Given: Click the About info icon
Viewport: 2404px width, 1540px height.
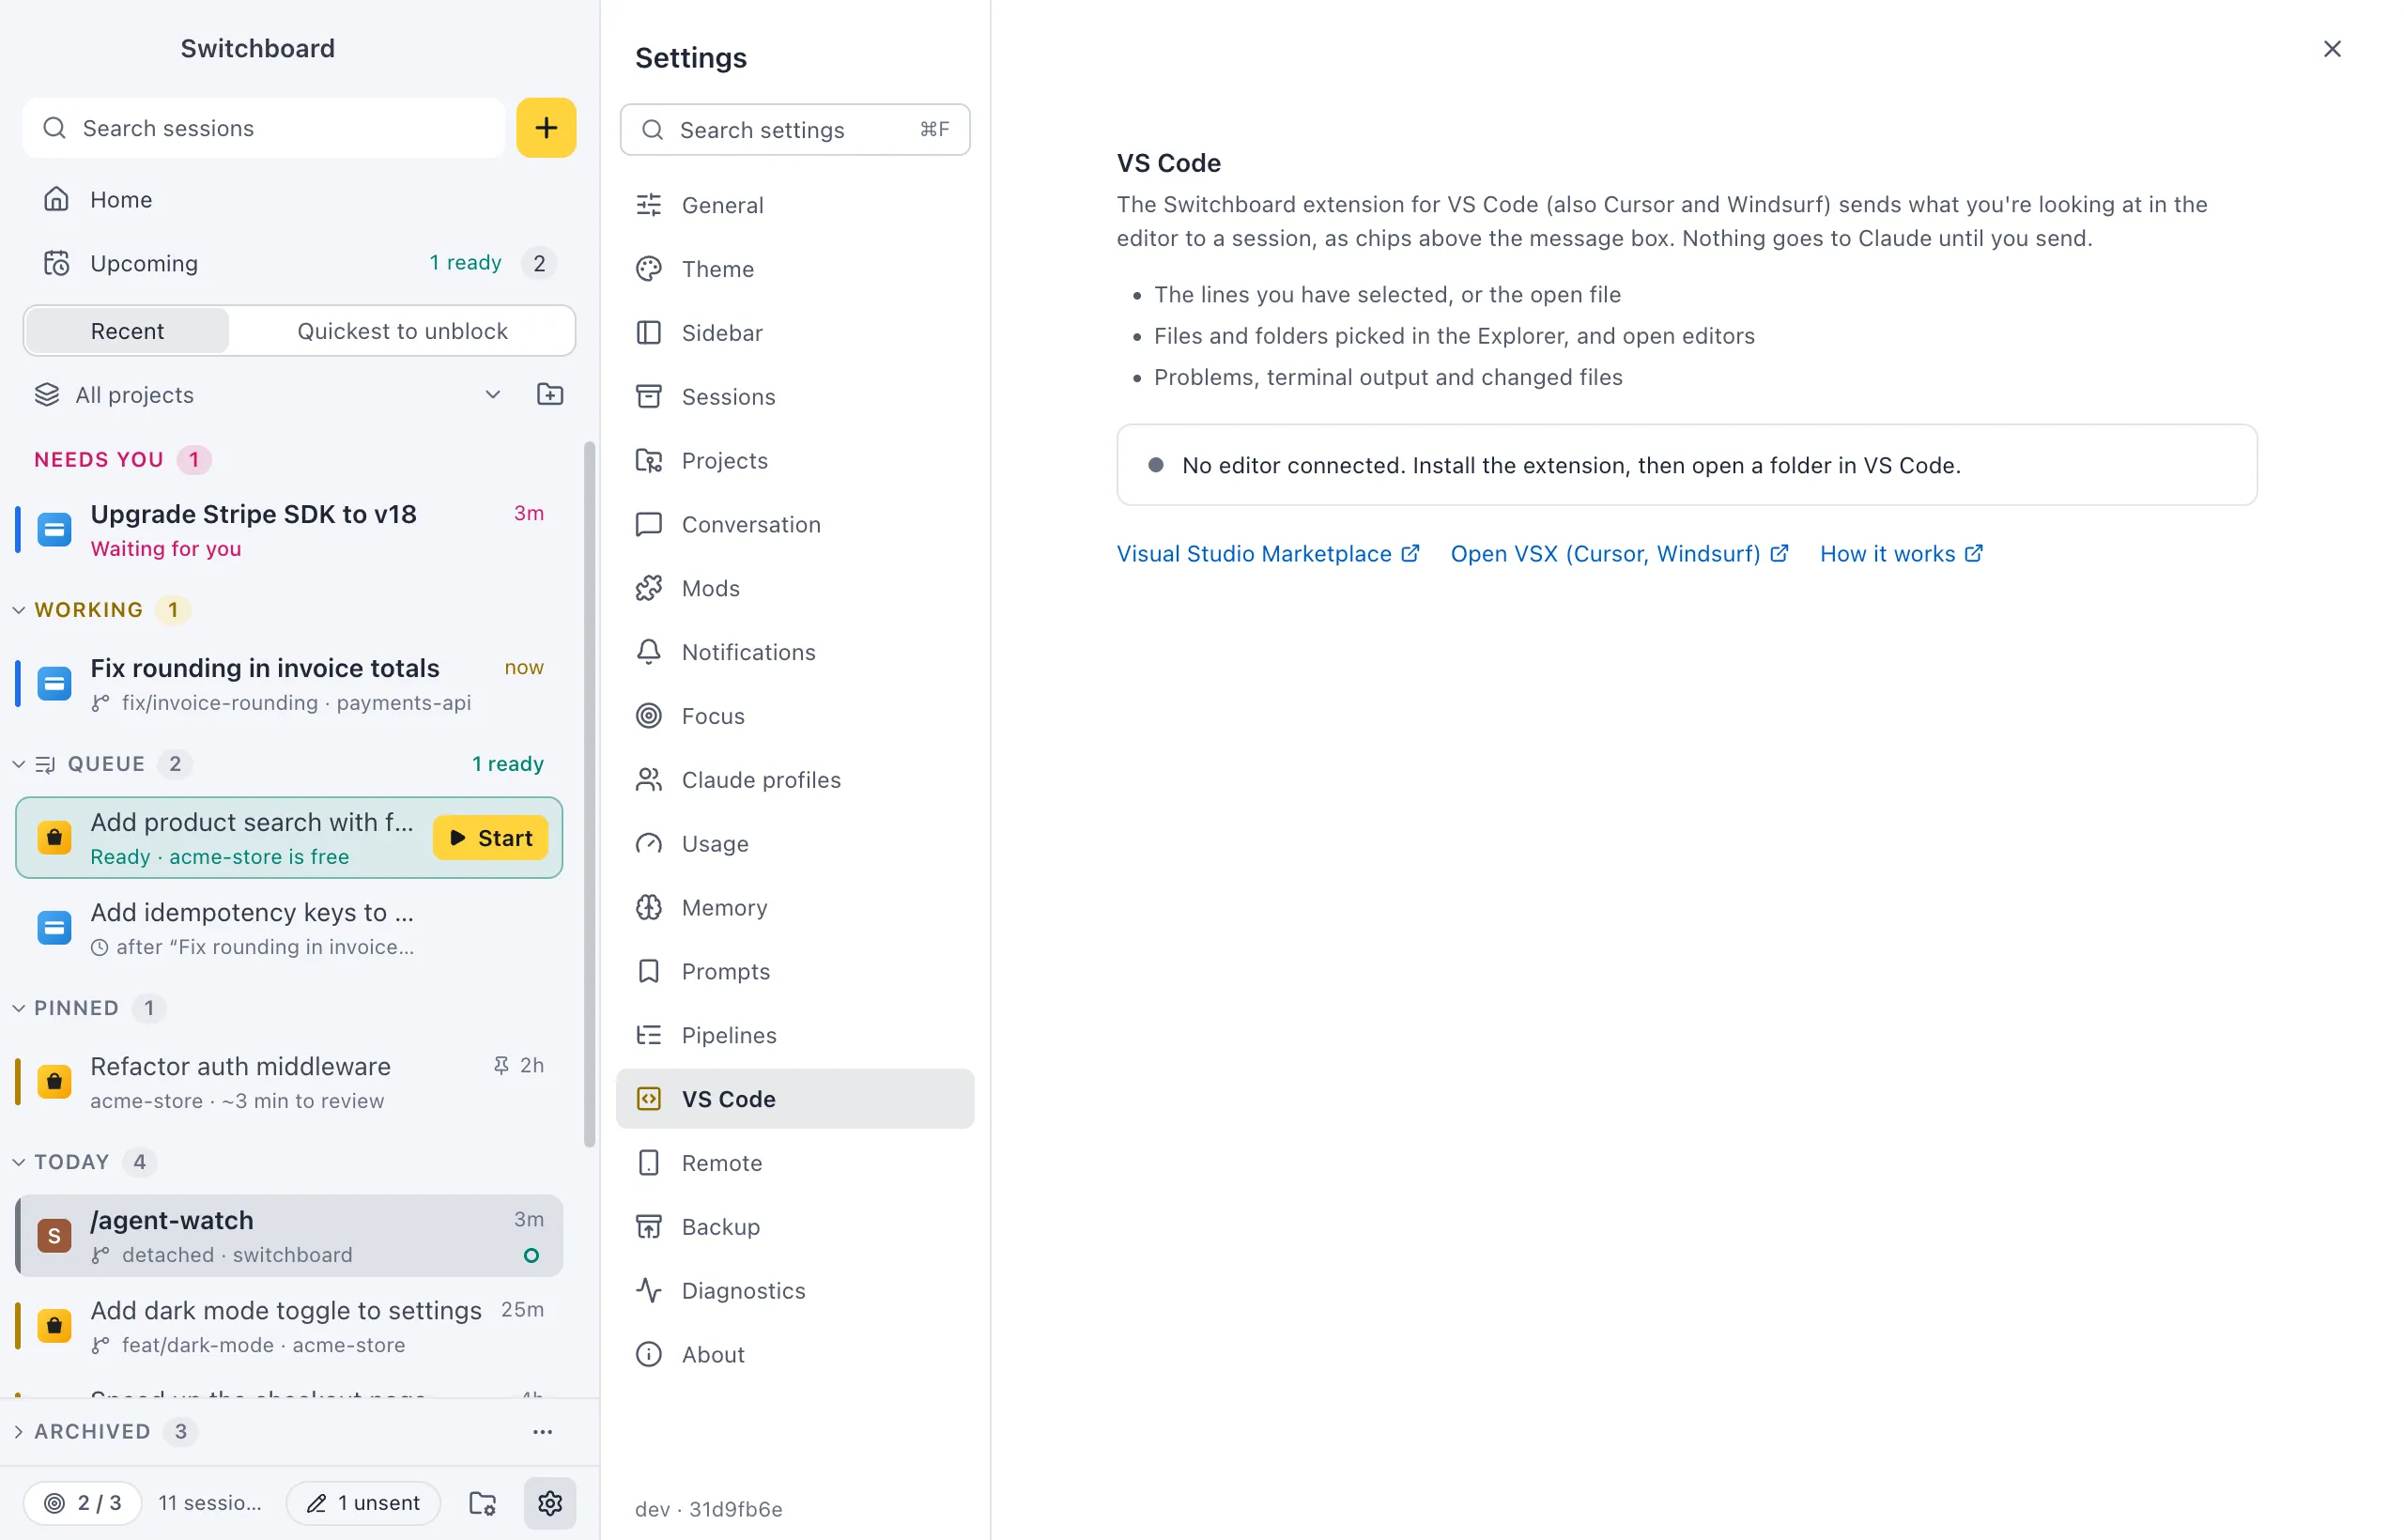Looking at the screenshot, I should (x=649, y=1355).
